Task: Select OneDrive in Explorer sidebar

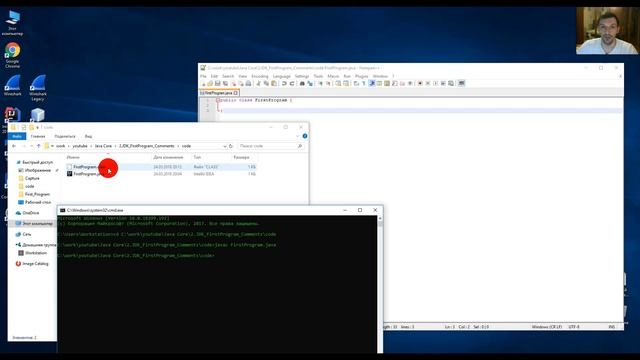Action: pos(31,213)
